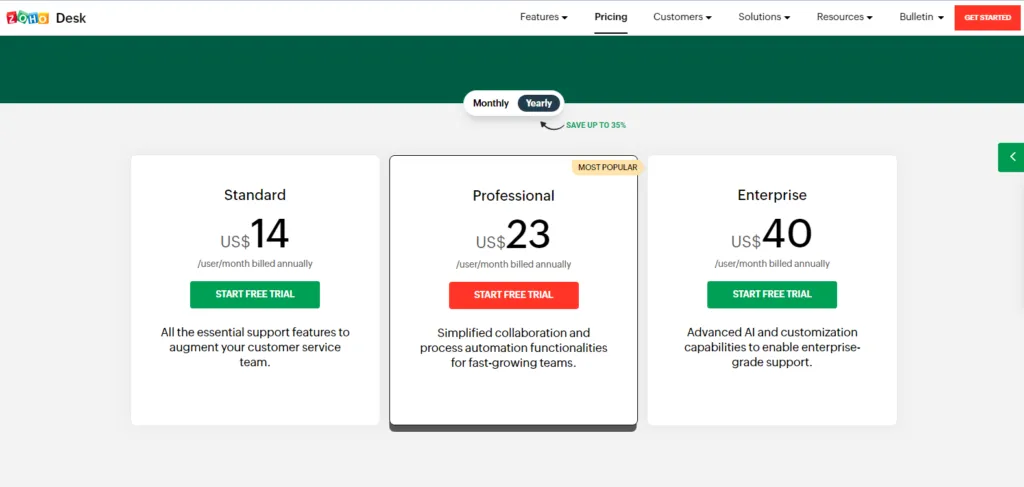Image resolution: width=1024 pixels, height=487 pixels.
Task: Click the red Get Started button
Action: tap(987, 18)
